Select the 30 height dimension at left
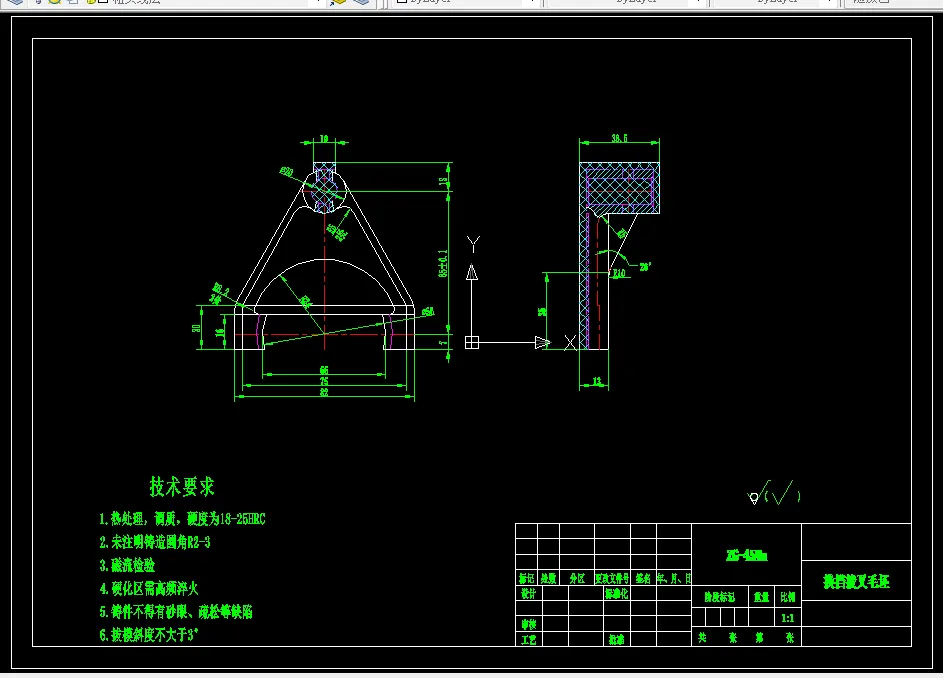Screen dimensions: 943x678 (x=196, y=328)
